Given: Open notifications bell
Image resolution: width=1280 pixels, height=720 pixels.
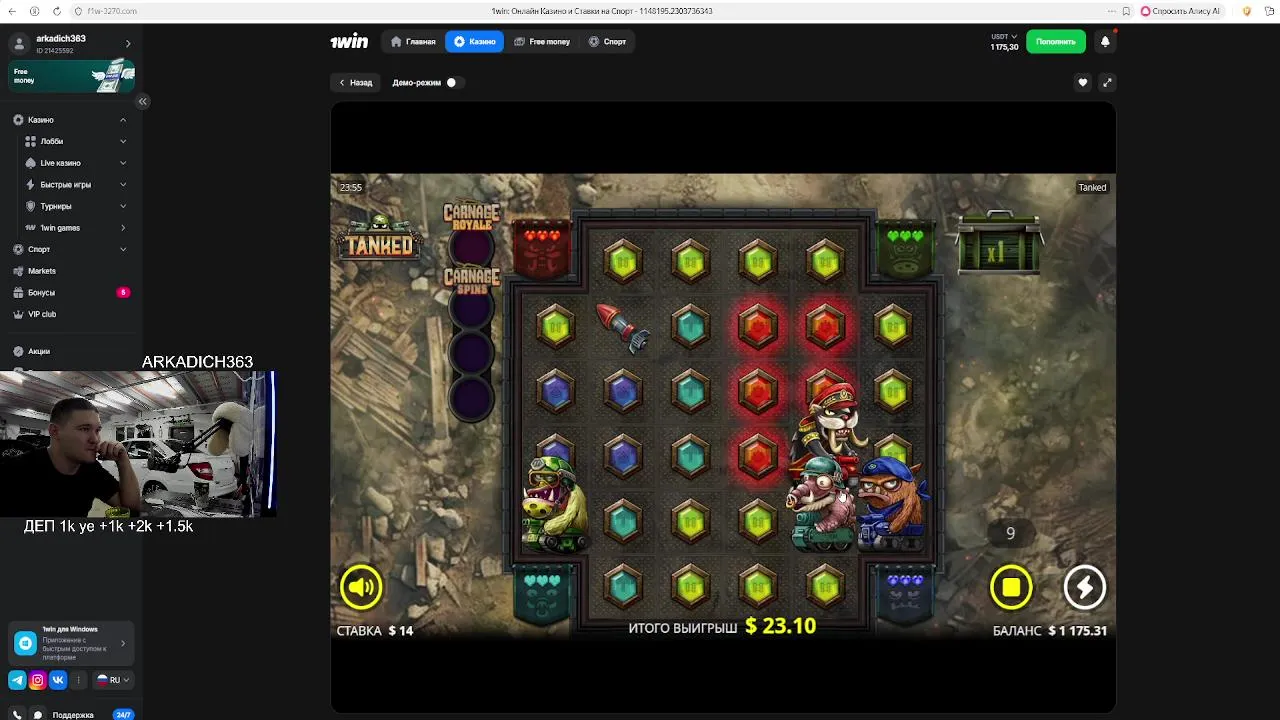Looking at the screenshot, I should tap(1105, 42).
